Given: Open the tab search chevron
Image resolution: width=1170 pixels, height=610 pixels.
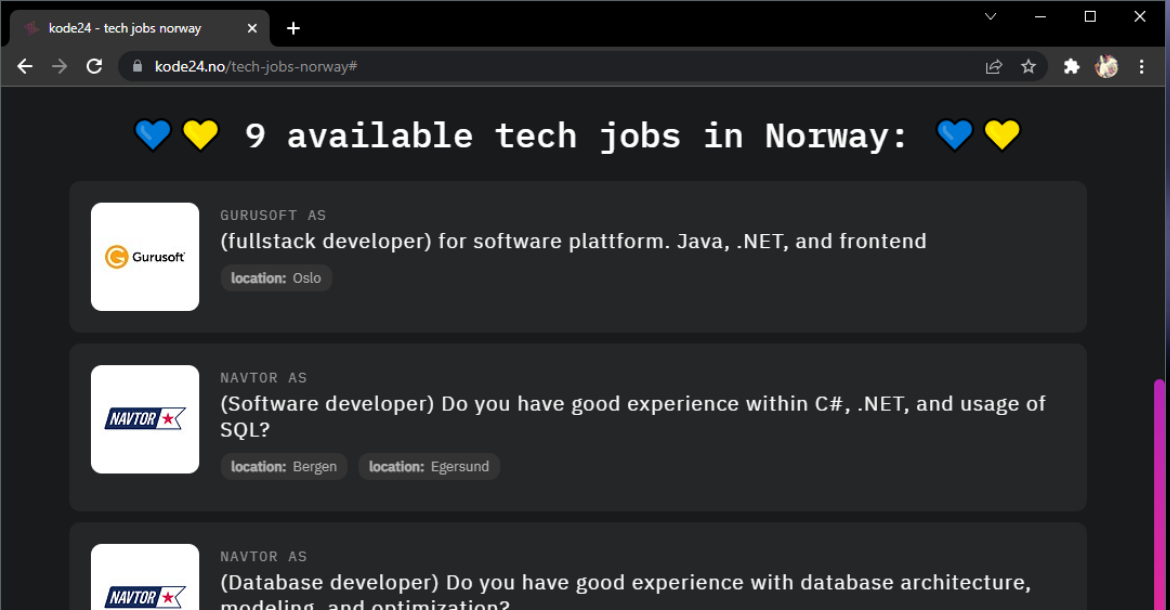Looking at the screenshot, I should (x=990, y=16).
